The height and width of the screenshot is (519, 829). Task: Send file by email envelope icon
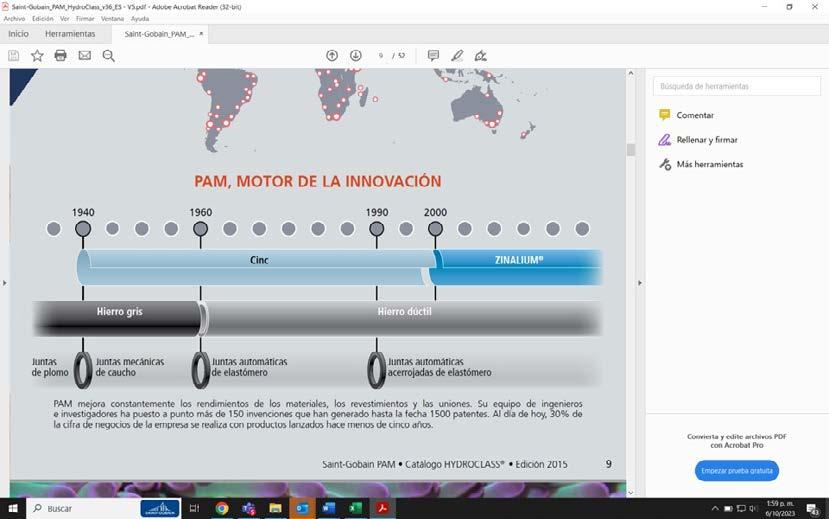85,55
